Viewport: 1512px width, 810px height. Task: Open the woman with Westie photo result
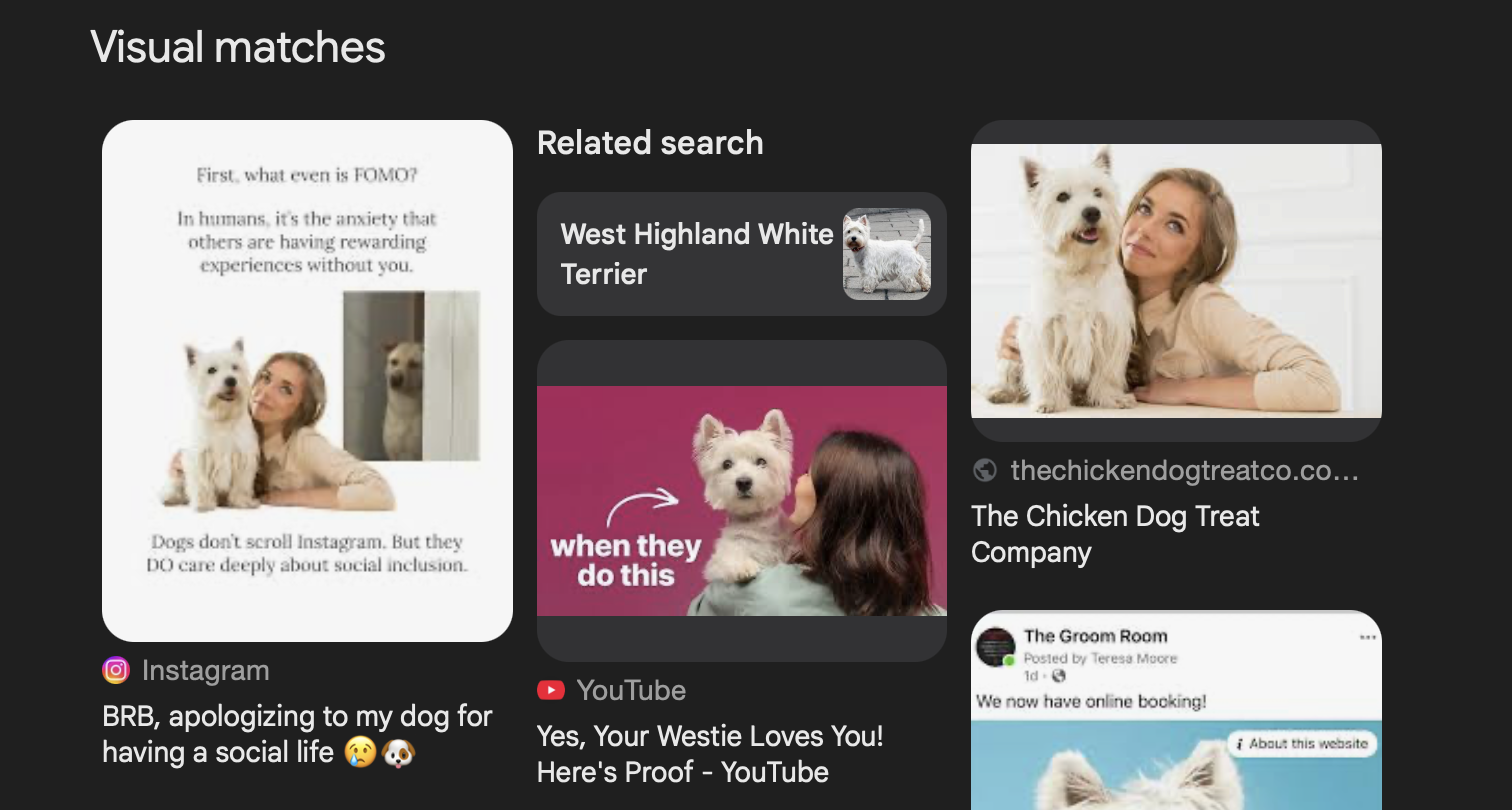click(x=1176, y=281)
